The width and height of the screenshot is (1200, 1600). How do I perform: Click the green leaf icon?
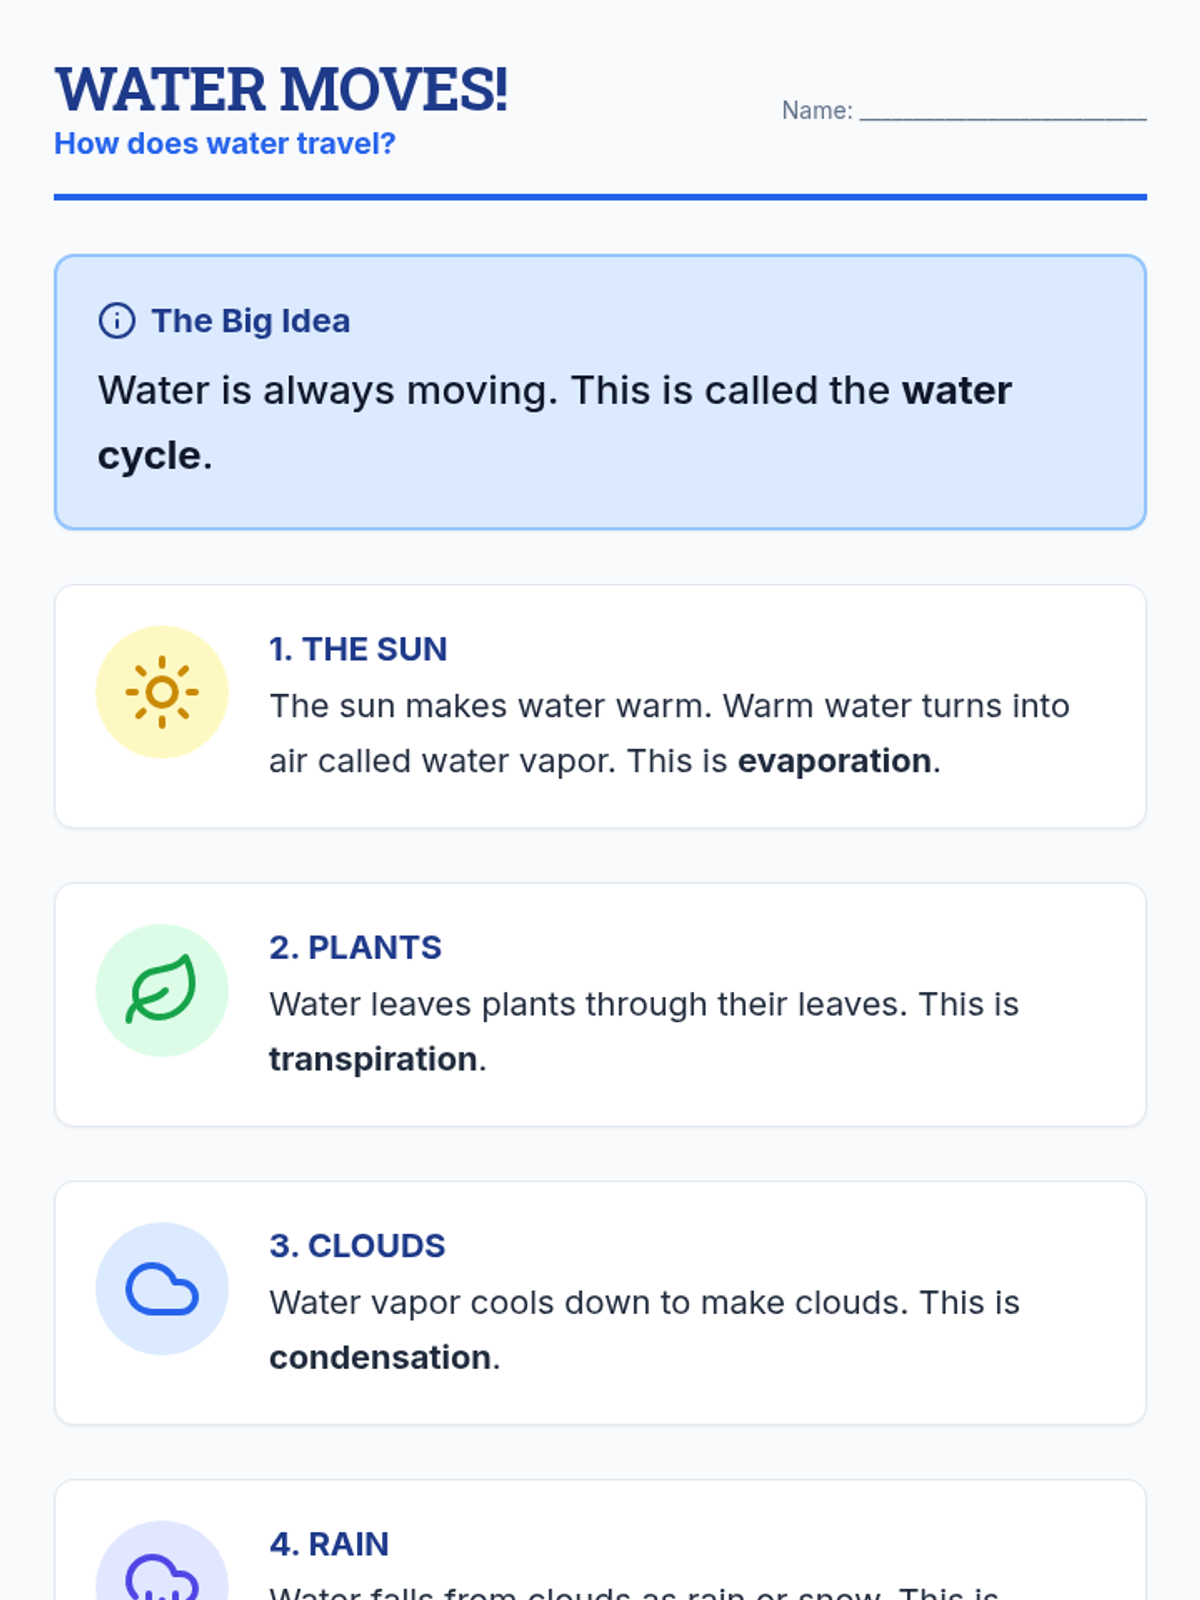point(162,990)
